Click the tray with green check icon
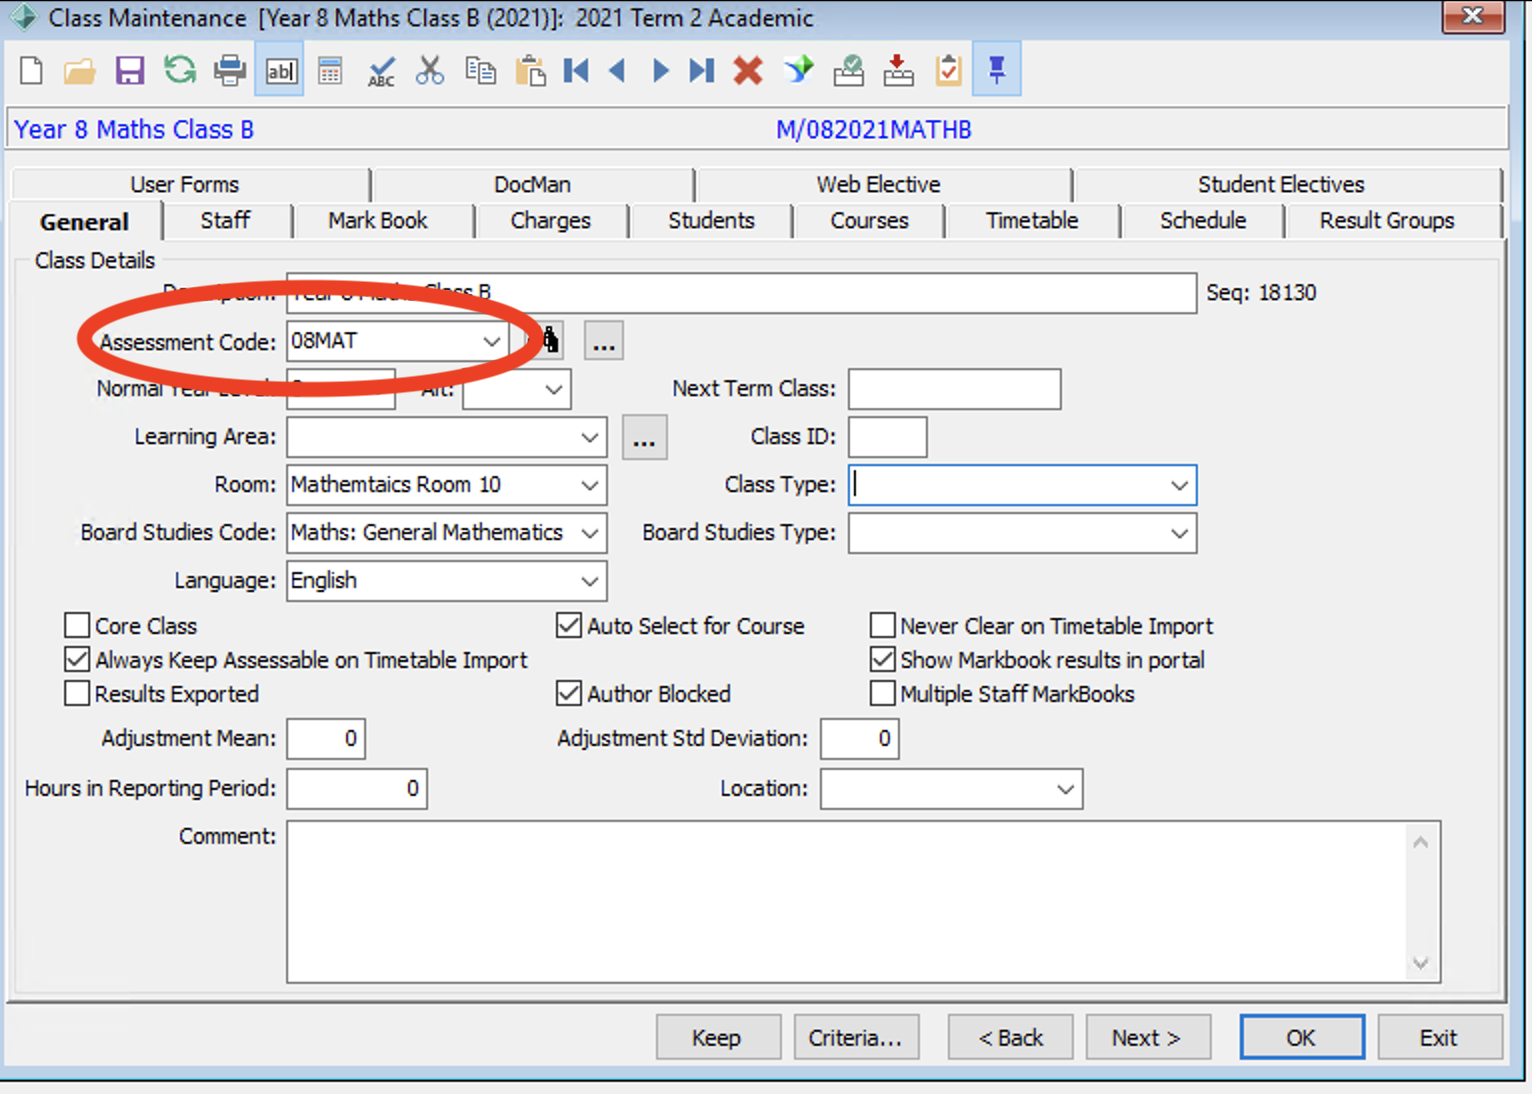This screenshot has width=1532, height=1094. (x=849, y=70)
